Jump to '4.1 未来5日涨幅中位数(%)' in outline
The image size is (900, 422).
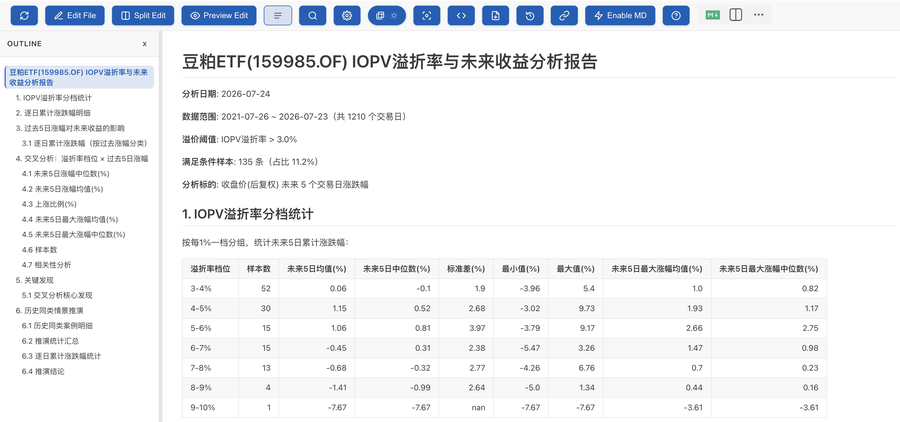(x=65, y=173)
